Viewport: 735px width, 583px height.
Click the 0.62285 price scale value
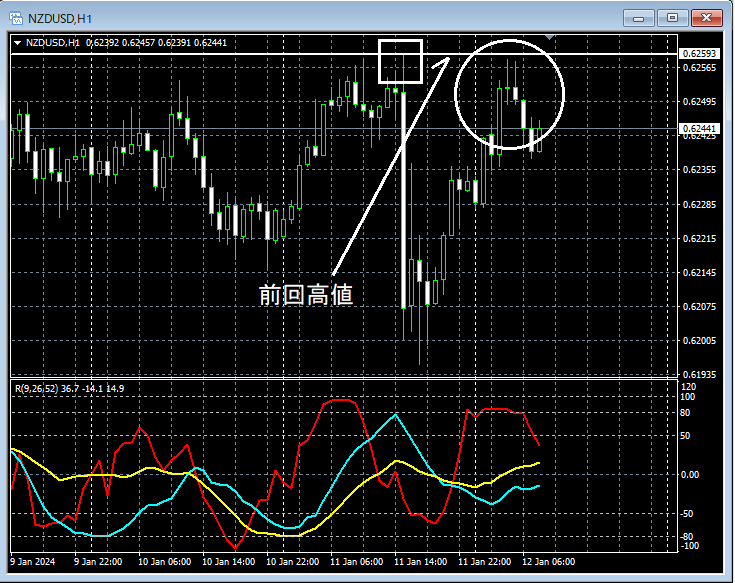point(699,205)
